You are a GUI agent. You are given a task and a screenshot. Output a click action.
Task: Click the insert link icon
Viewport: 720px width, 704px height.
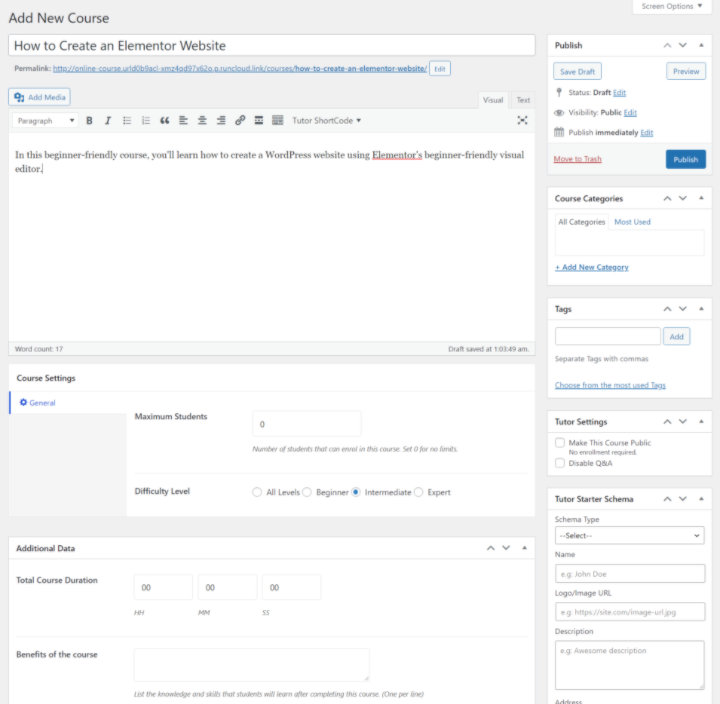tap(240, 121)
